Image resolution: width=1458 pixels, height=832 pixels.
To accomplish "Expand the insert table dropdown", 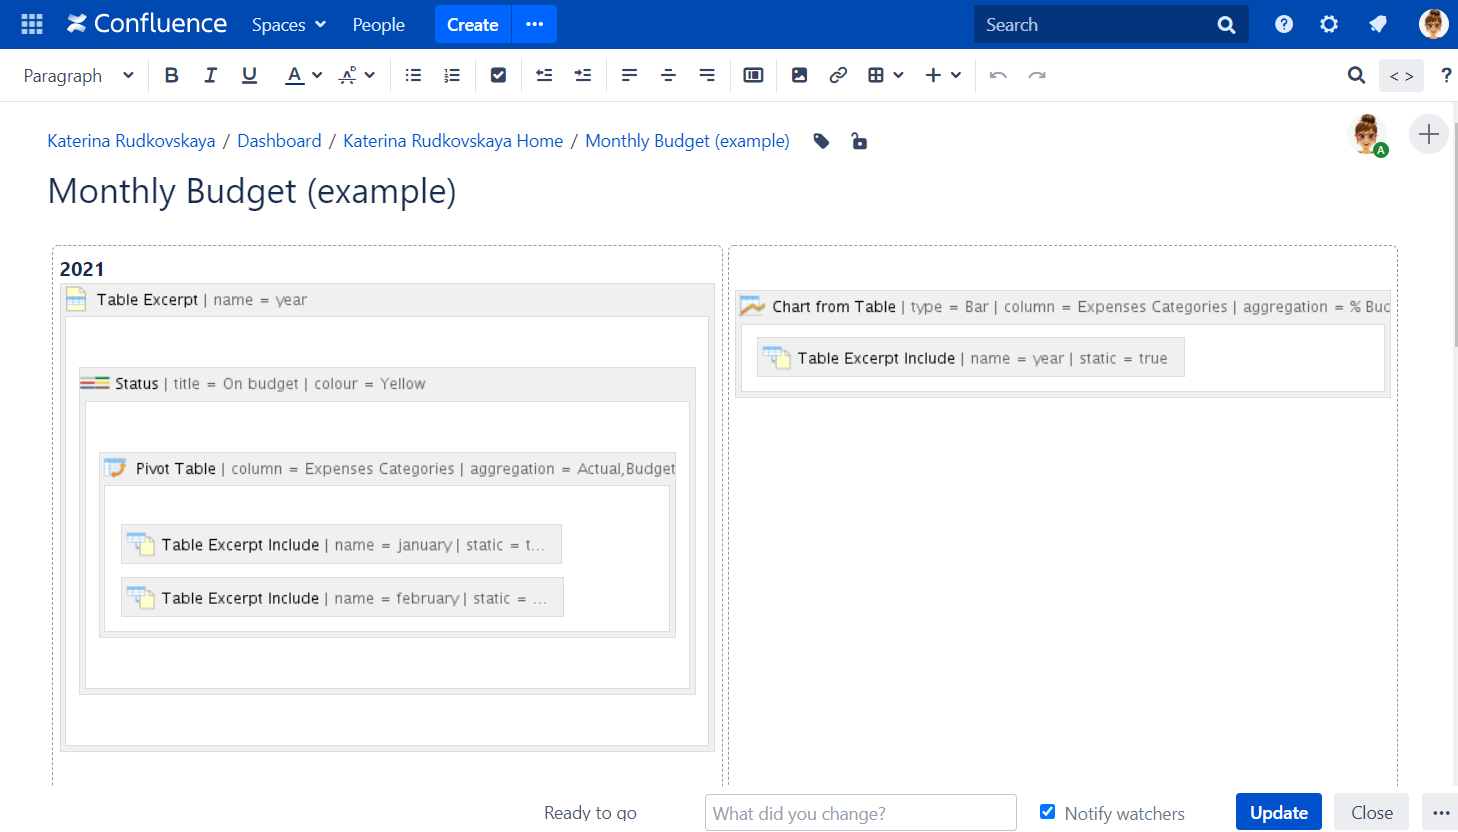I will (x=897, y=75).
